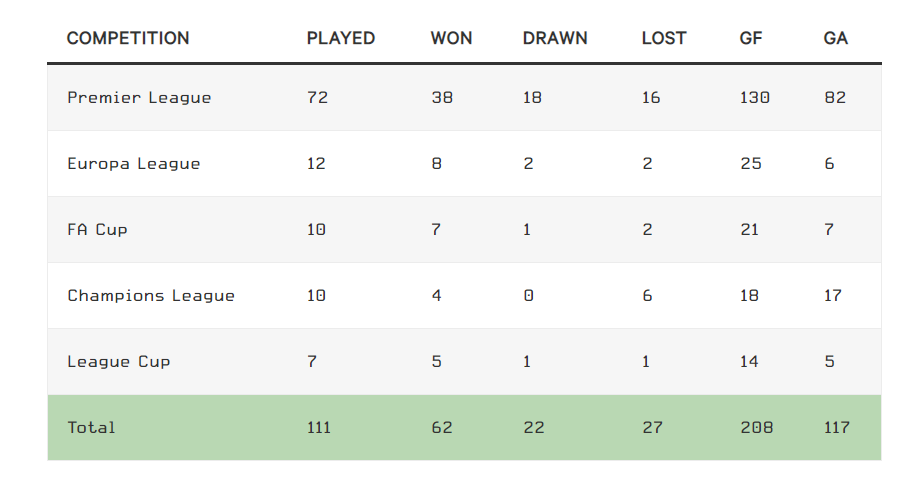Click total goals for value 208
Screen dimensions: 919x500
(757, 428)
